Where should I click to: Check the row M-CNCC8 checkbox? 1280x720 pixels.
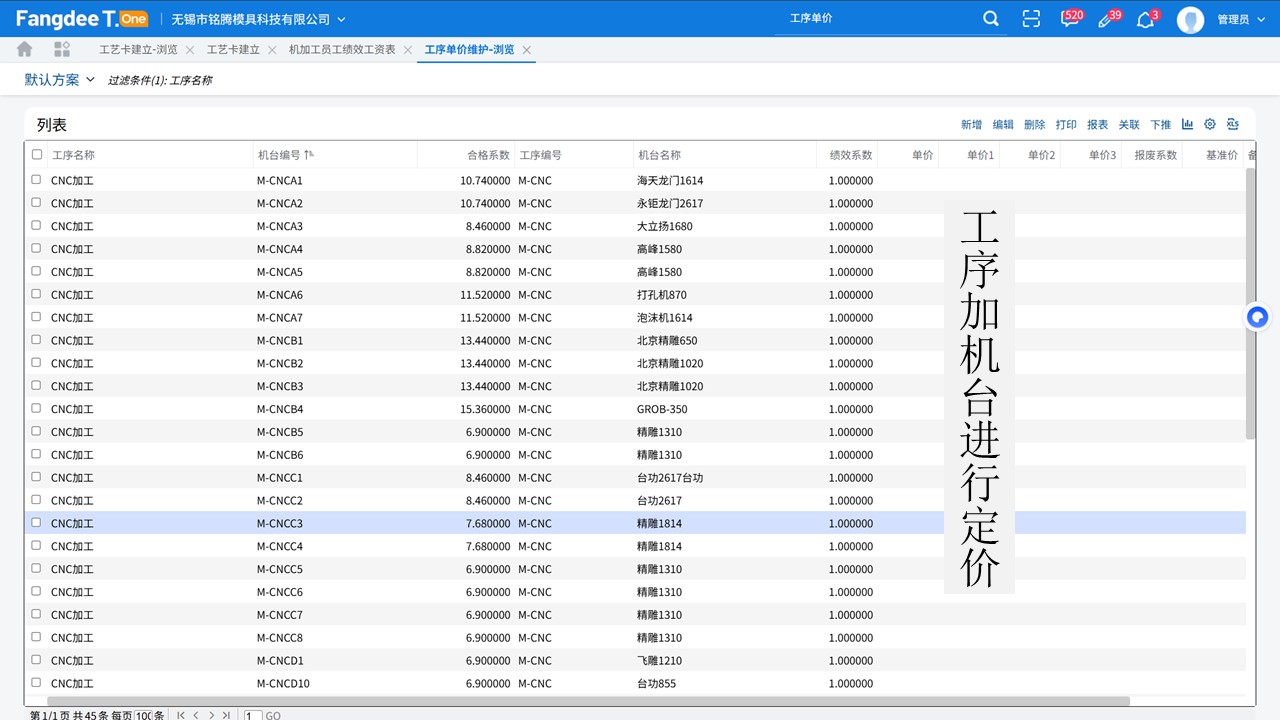point(37,637)
